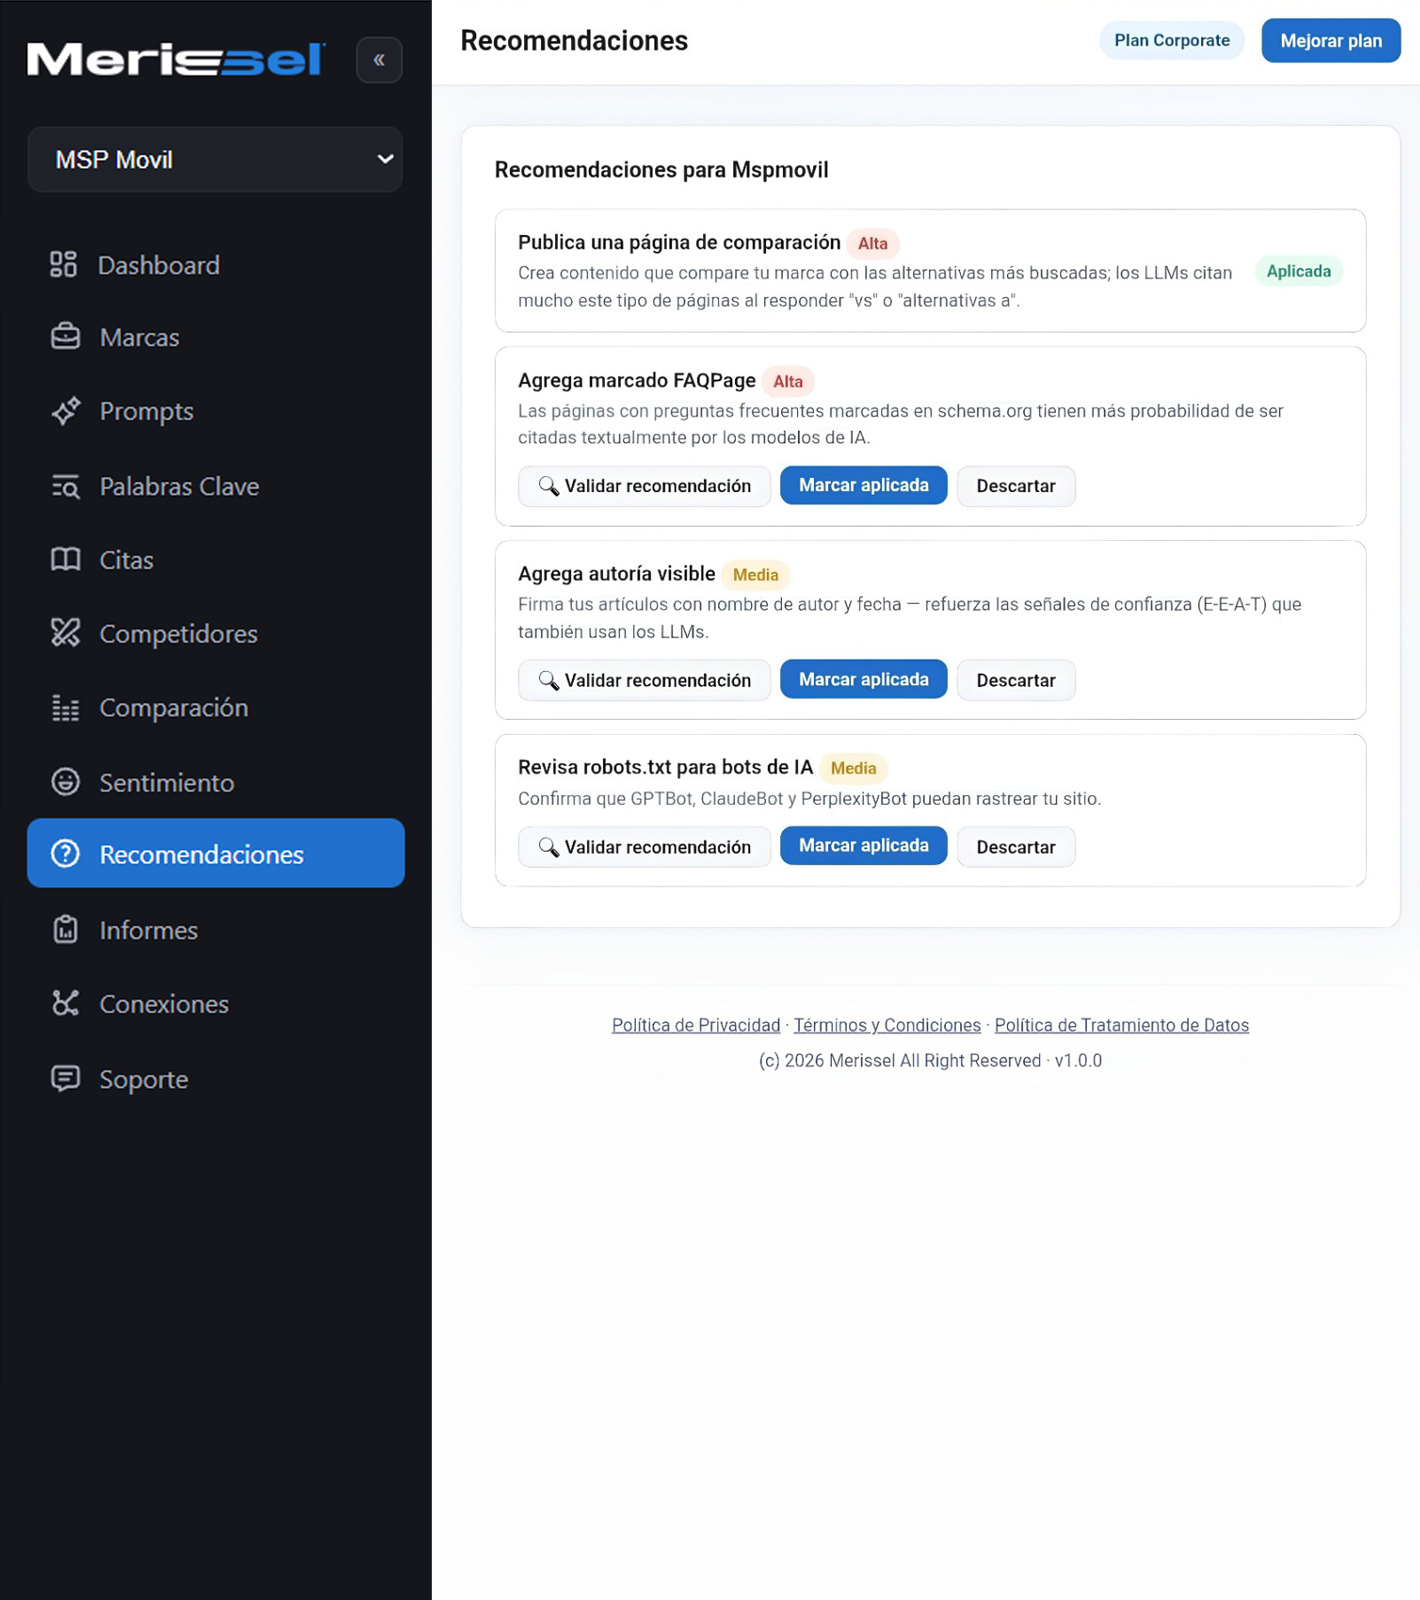Open the MSP Movil brand dropdown
This screenshot has width=1420, height=1600.
pos(215,159)
